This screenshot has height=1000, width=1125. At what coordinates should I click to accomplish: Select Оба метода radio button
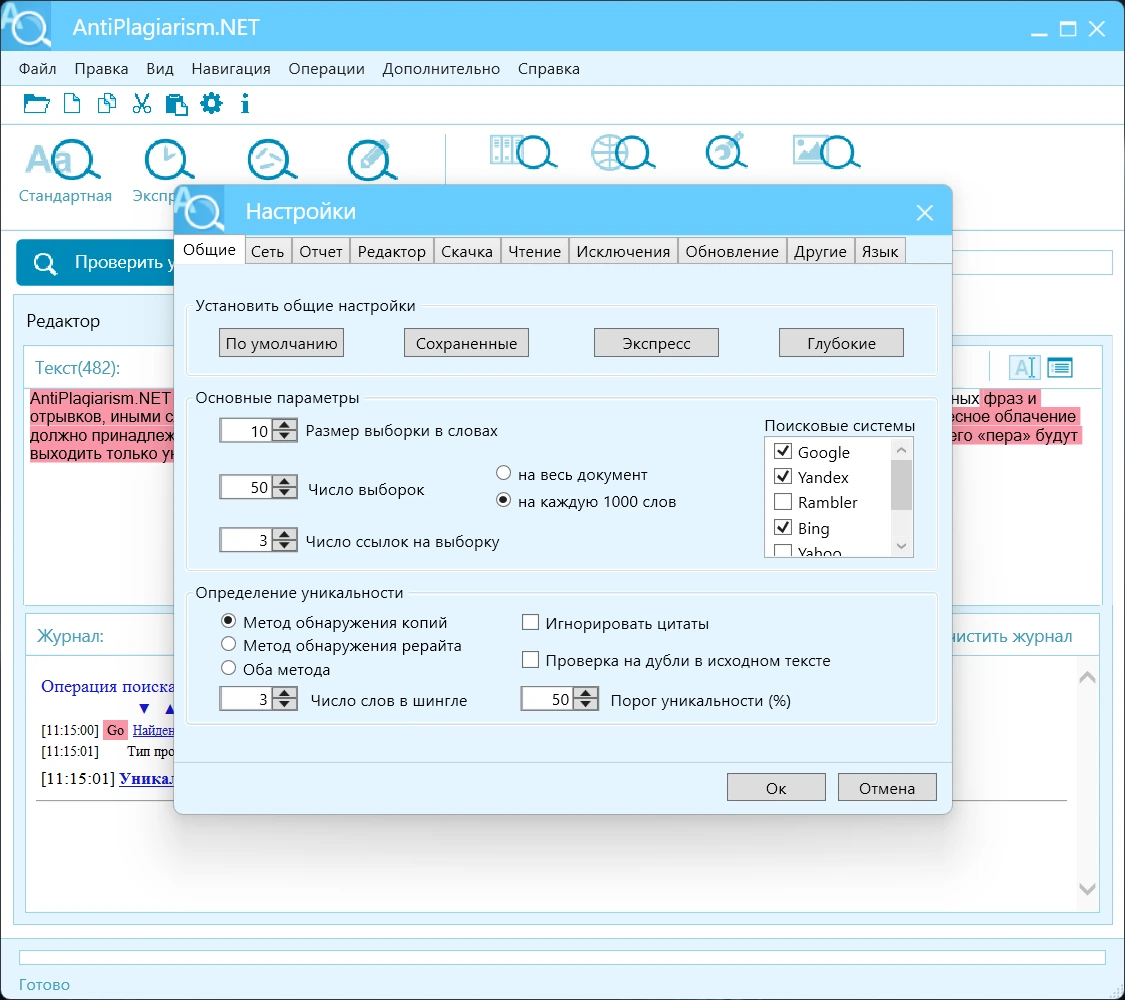point(228,668)
